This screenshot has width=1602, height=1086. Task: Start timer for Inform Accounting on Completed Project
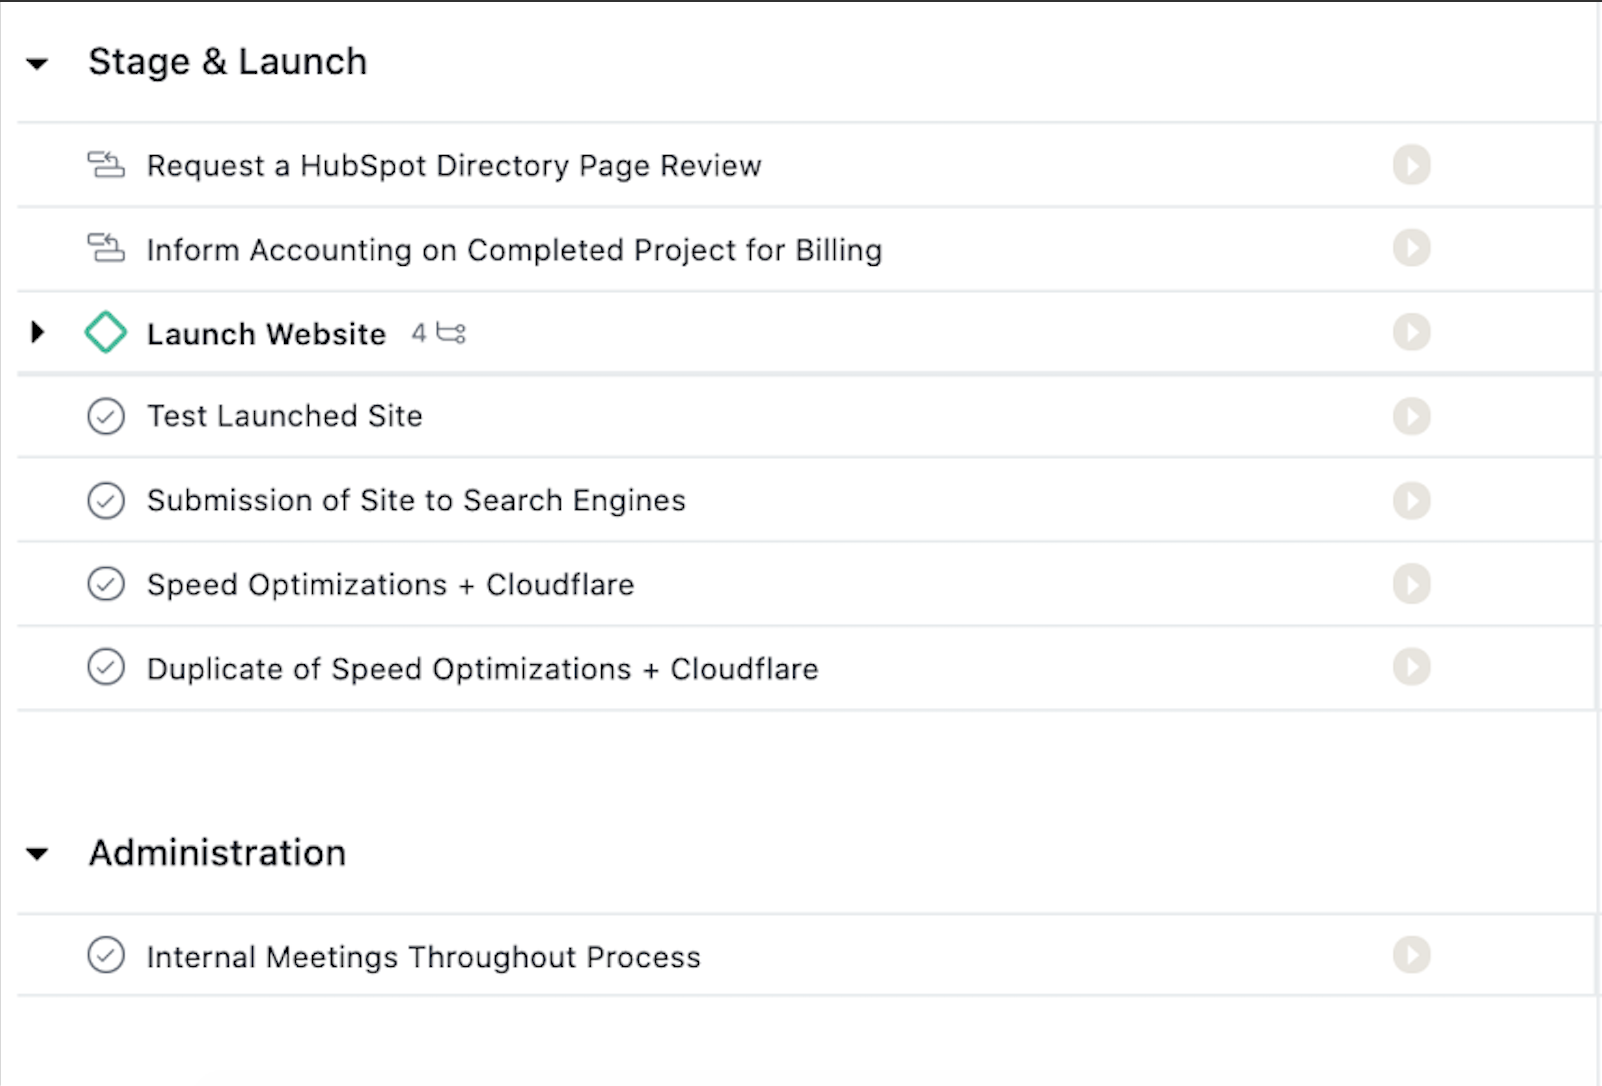pyautogui.click(x=1411, y=248)
